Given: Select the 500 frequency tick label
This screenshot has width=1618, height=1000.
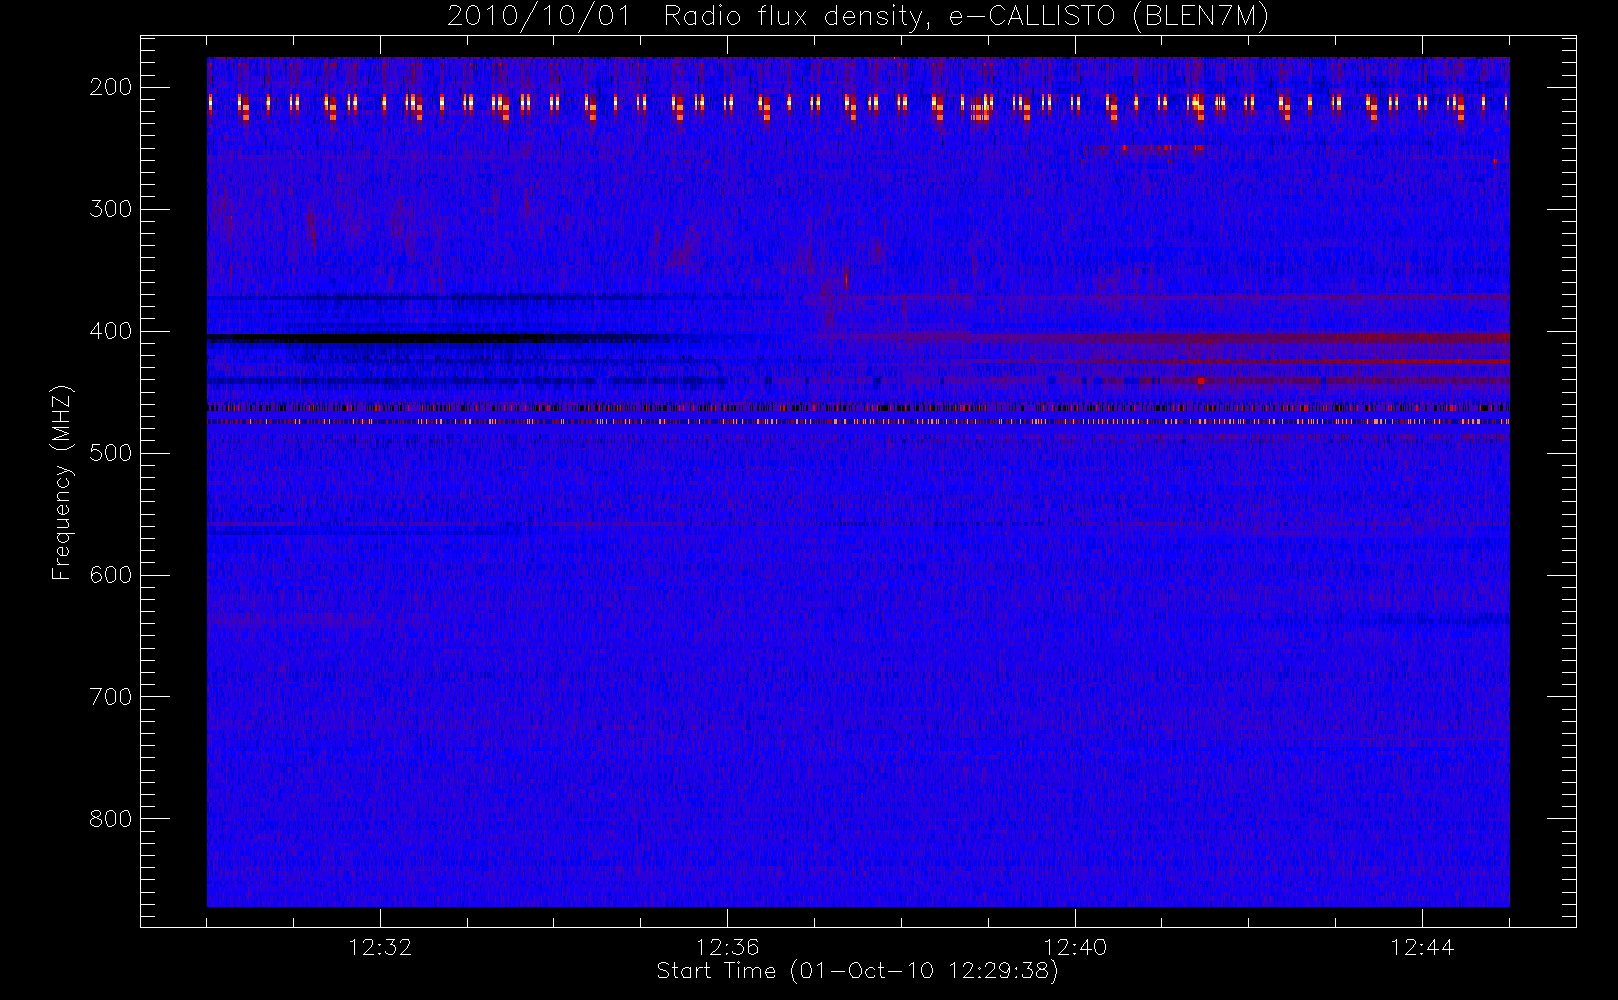Looking at the screenshot, I should [111, 453].
